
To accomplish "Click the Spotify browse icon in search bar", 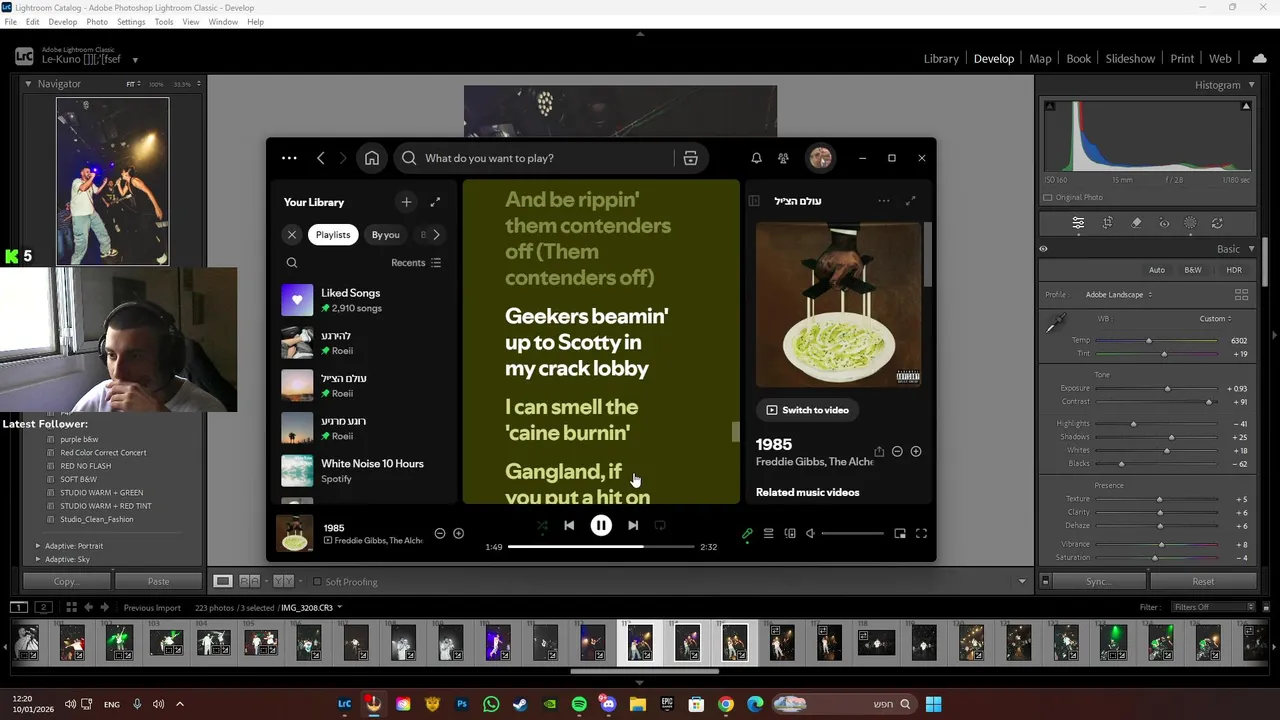I will click(x=690, y=158).
